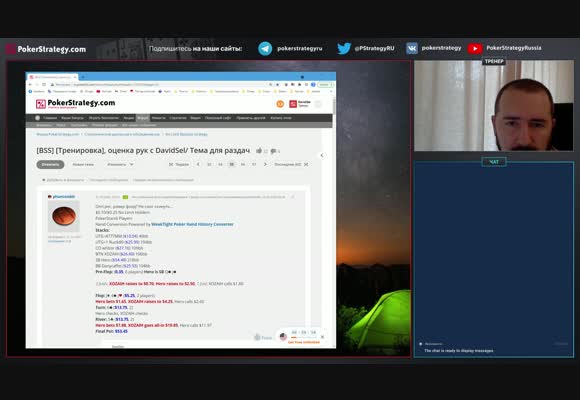Close the browser's active tab
Screen dimensions: 580x400
[x=75, y=77]
